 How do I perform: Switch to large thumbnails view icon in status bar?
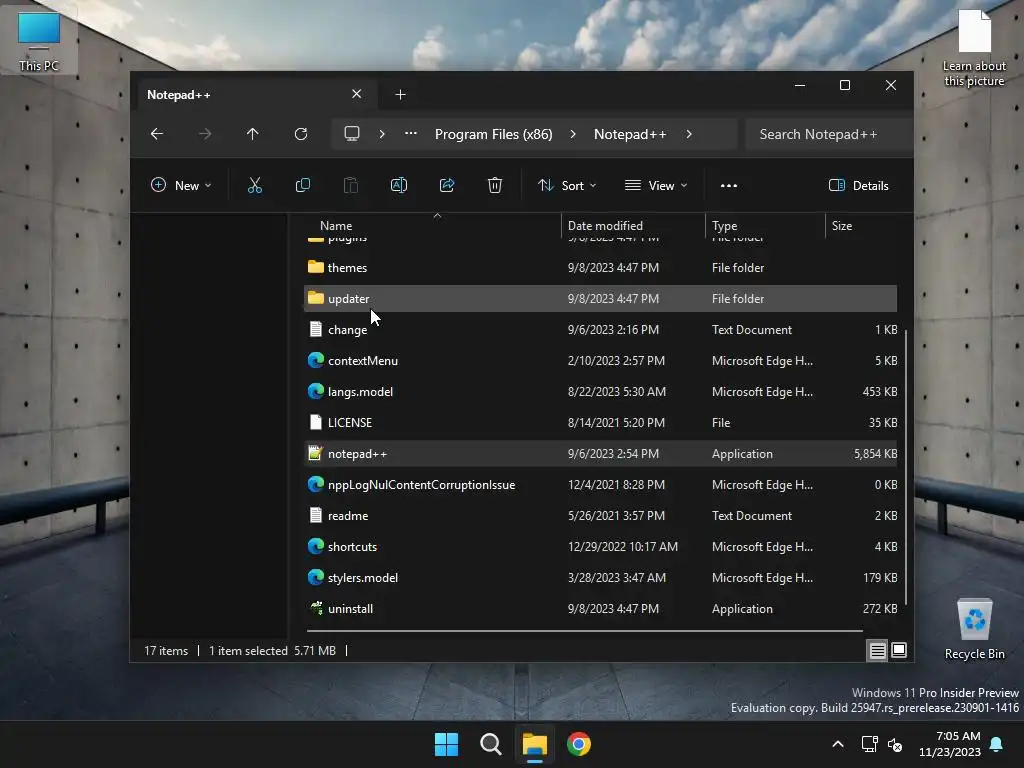899,650
